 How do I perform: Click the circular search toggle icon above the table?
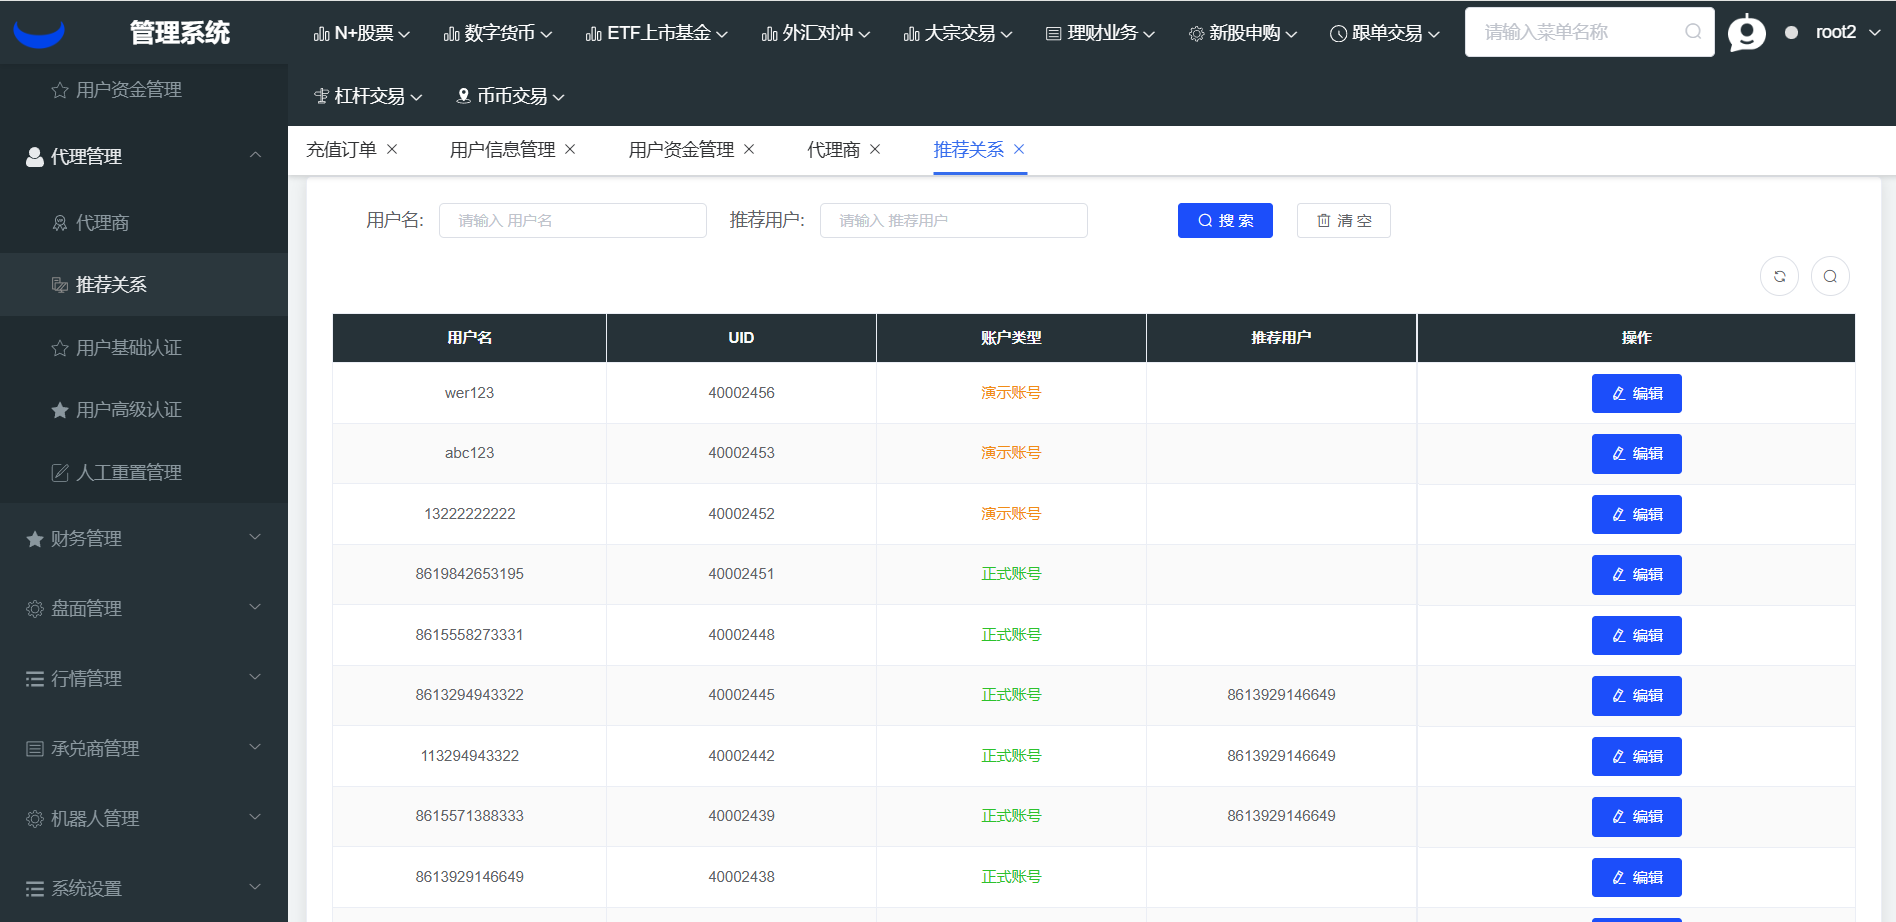click(1830, 276)
